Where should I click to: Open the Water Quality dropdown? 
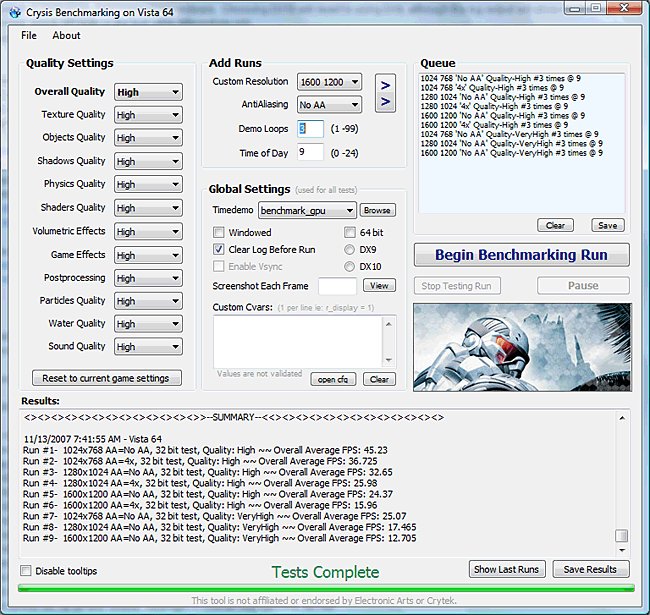(x=148, y=323)
